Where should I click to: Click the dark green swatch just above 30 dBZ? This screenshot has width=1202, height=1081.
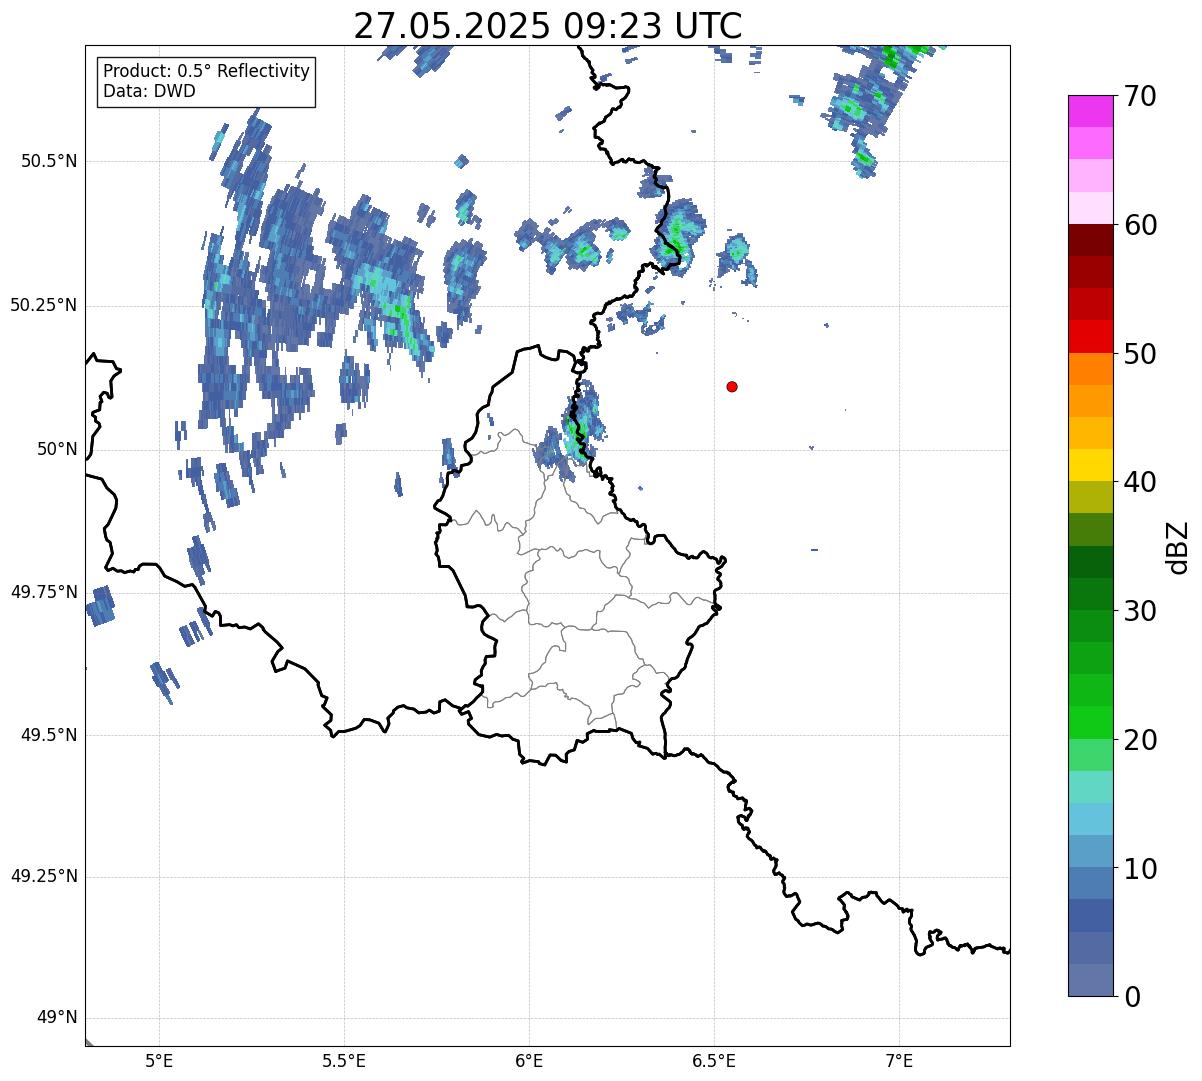1090,594
